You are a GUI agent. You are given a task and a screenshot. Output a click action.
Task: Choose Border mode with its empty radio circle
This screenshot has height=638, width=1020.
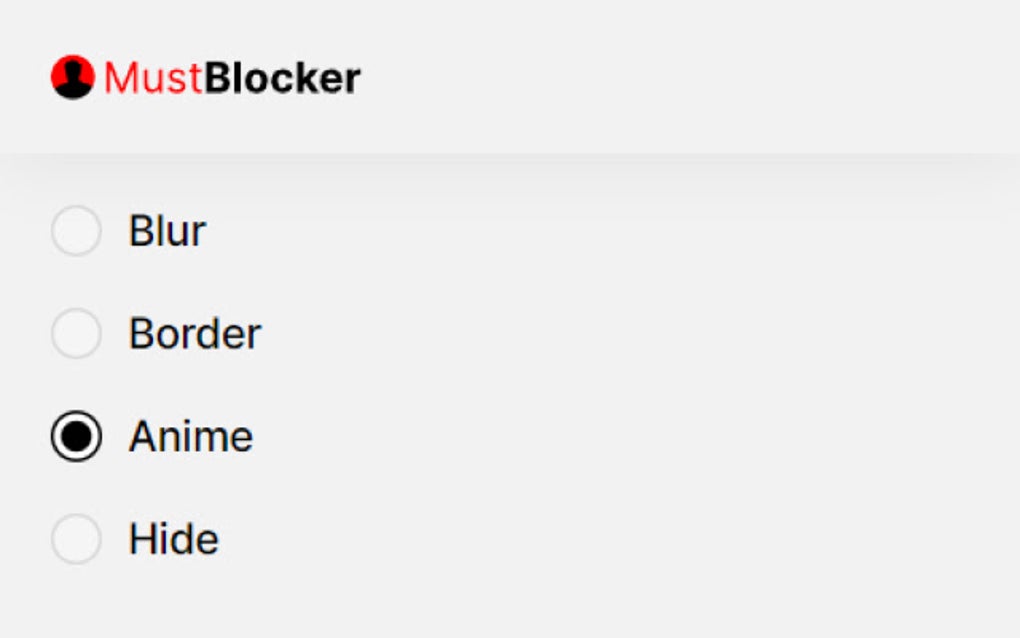[x=76, y=334]
